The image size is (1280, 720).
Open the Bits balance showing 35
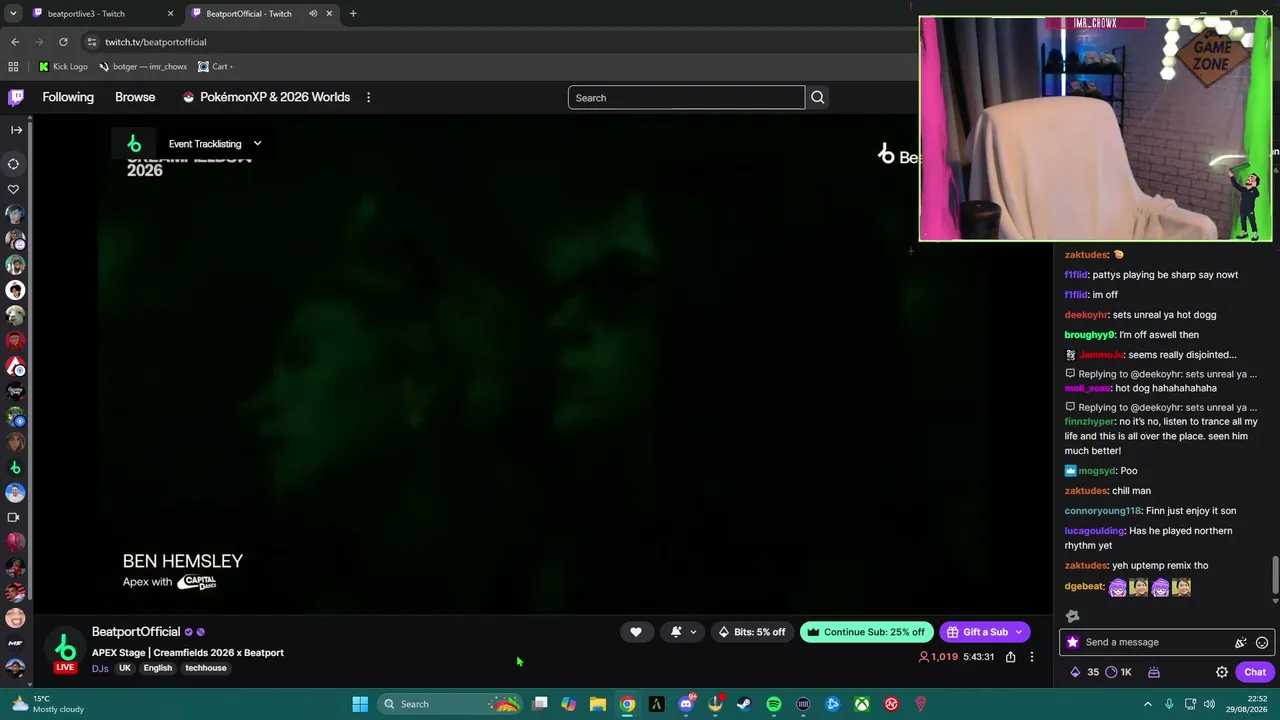click(x=1085, y=672)
